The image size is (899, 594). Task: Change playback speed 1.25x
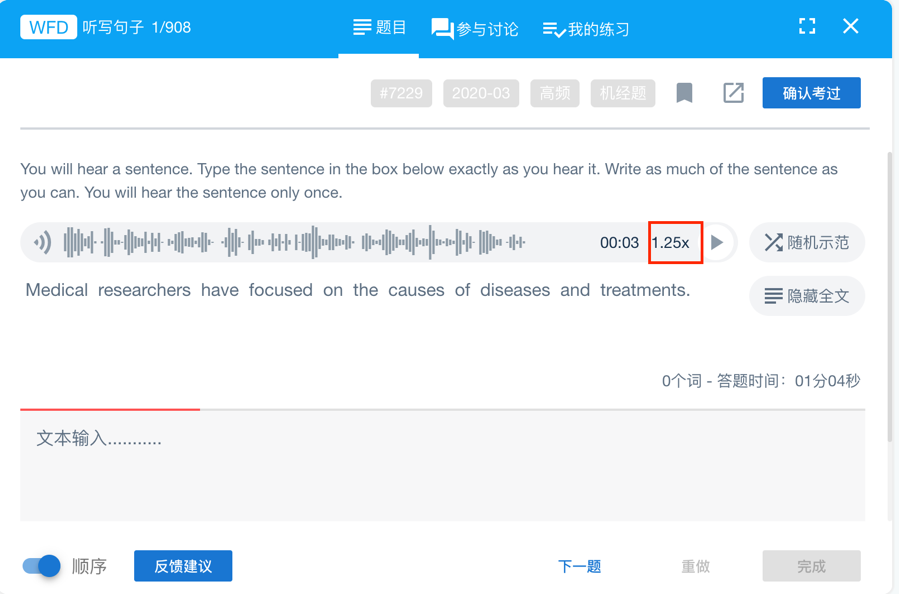(x=671, y=243)
